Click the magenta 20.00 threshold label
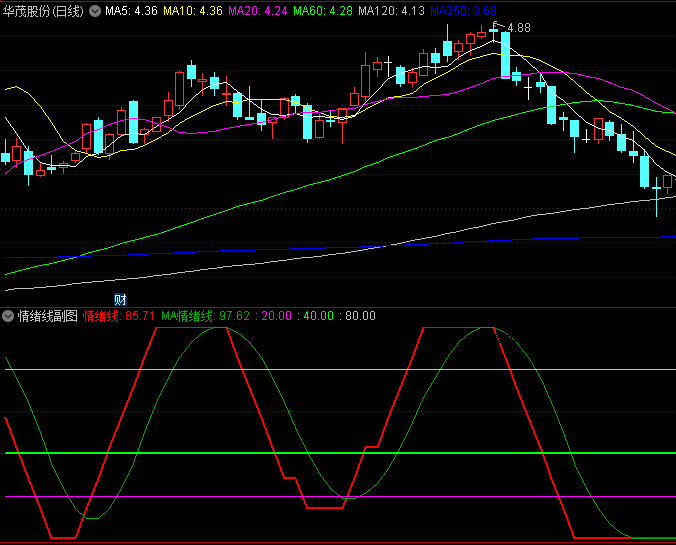676x545 pixels. [277, 316]
